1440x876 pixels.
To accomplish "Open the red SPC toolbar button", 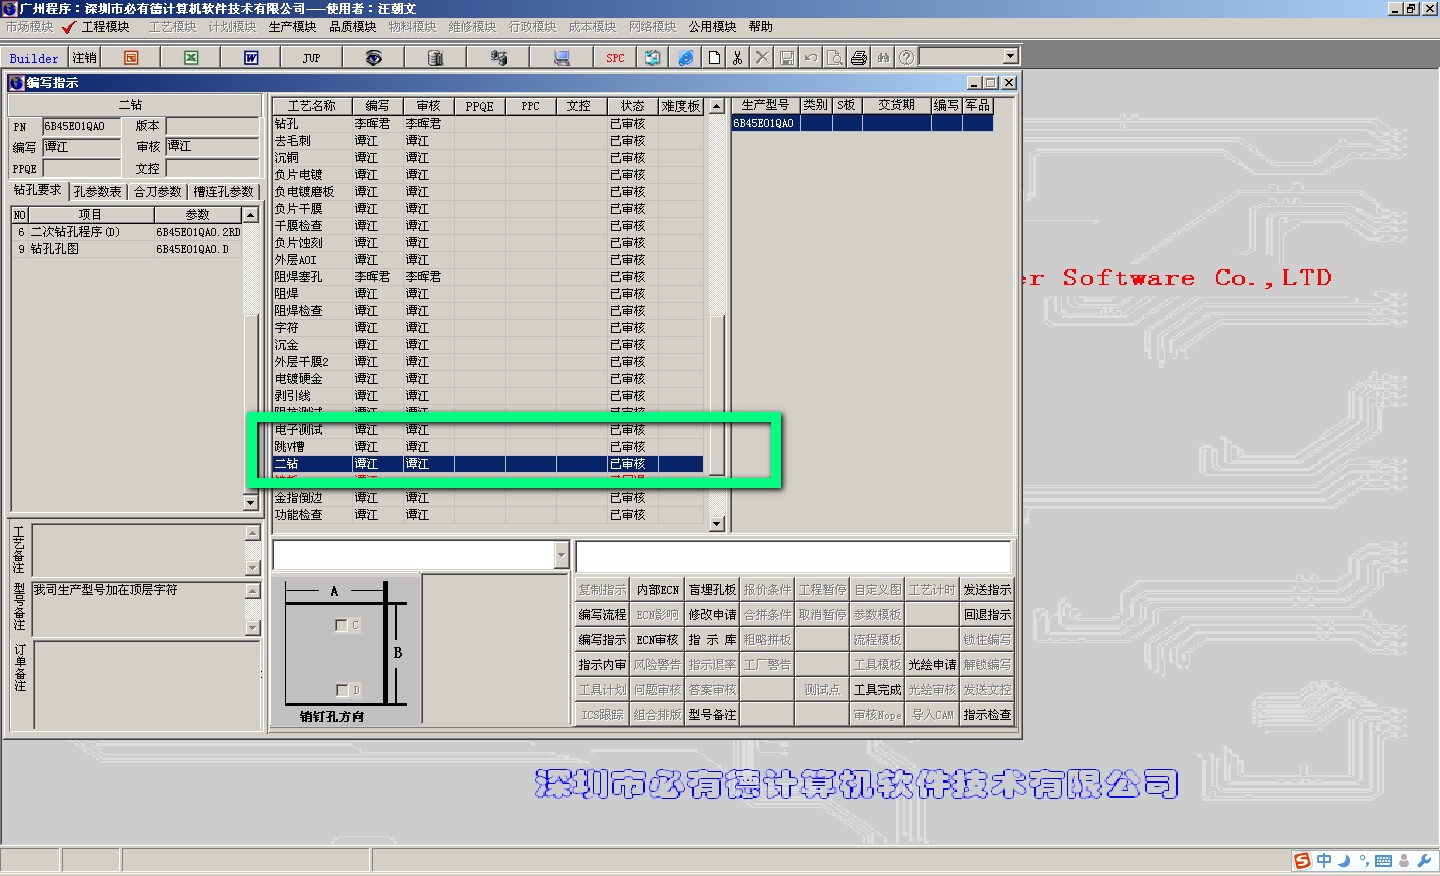I will [x=615, y=58].
